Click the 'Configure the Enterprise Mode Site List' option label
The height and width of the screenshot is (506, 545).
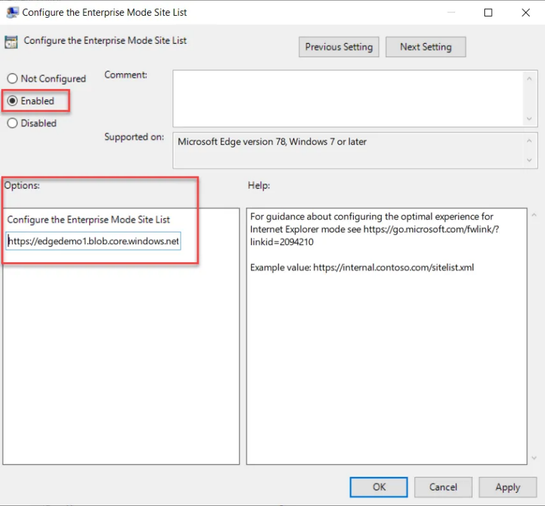click(88, 220)
